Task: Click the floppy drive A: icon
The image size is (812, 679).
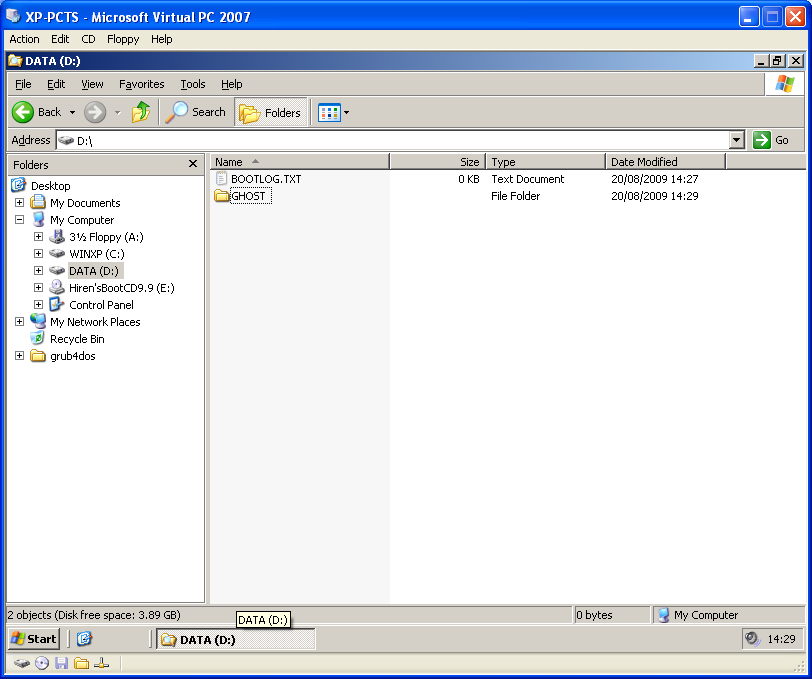Action: 57,237
